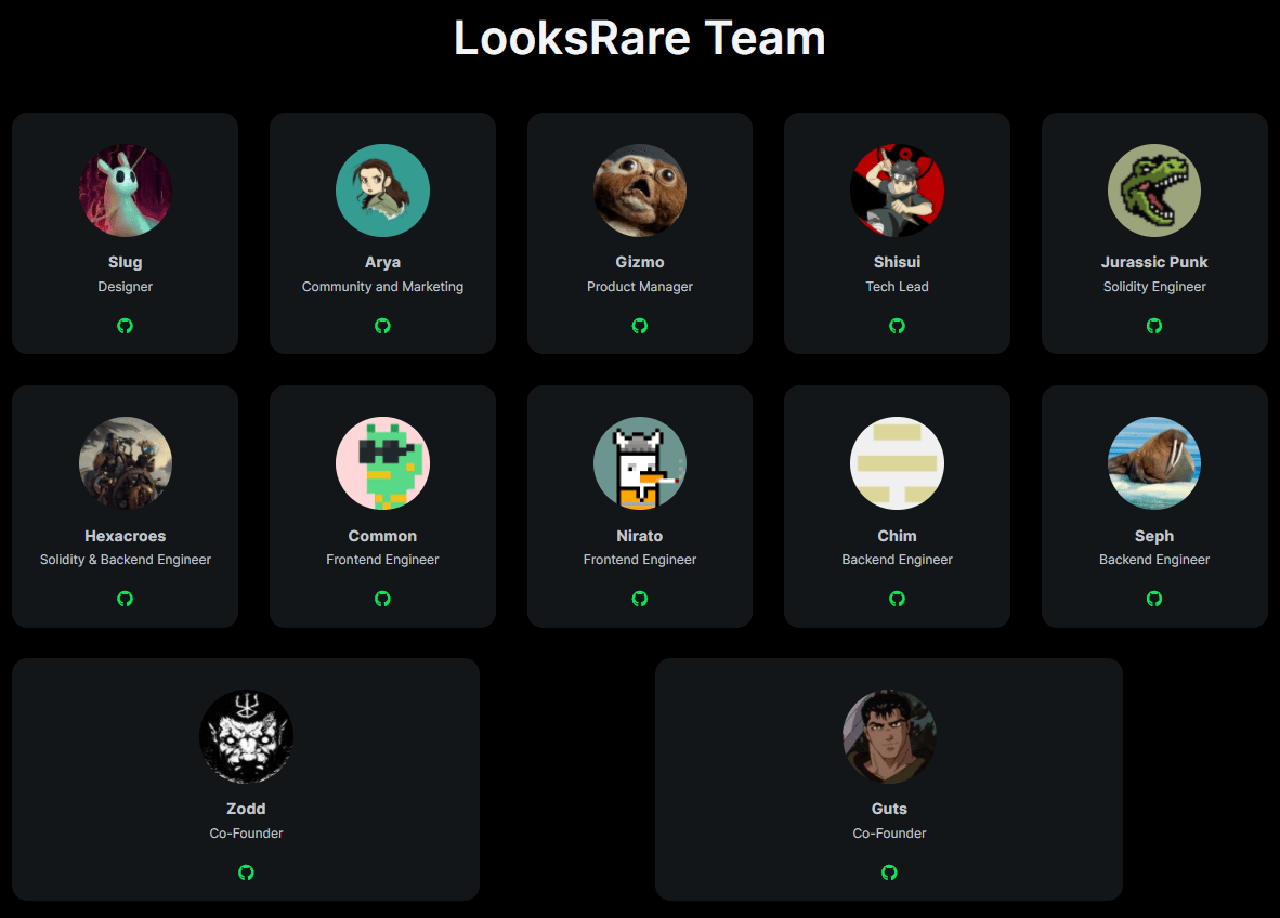The image size is (1280, 918).
Task: Click 'Co-Founder' under Guts
Action: (x=889, y=833)
